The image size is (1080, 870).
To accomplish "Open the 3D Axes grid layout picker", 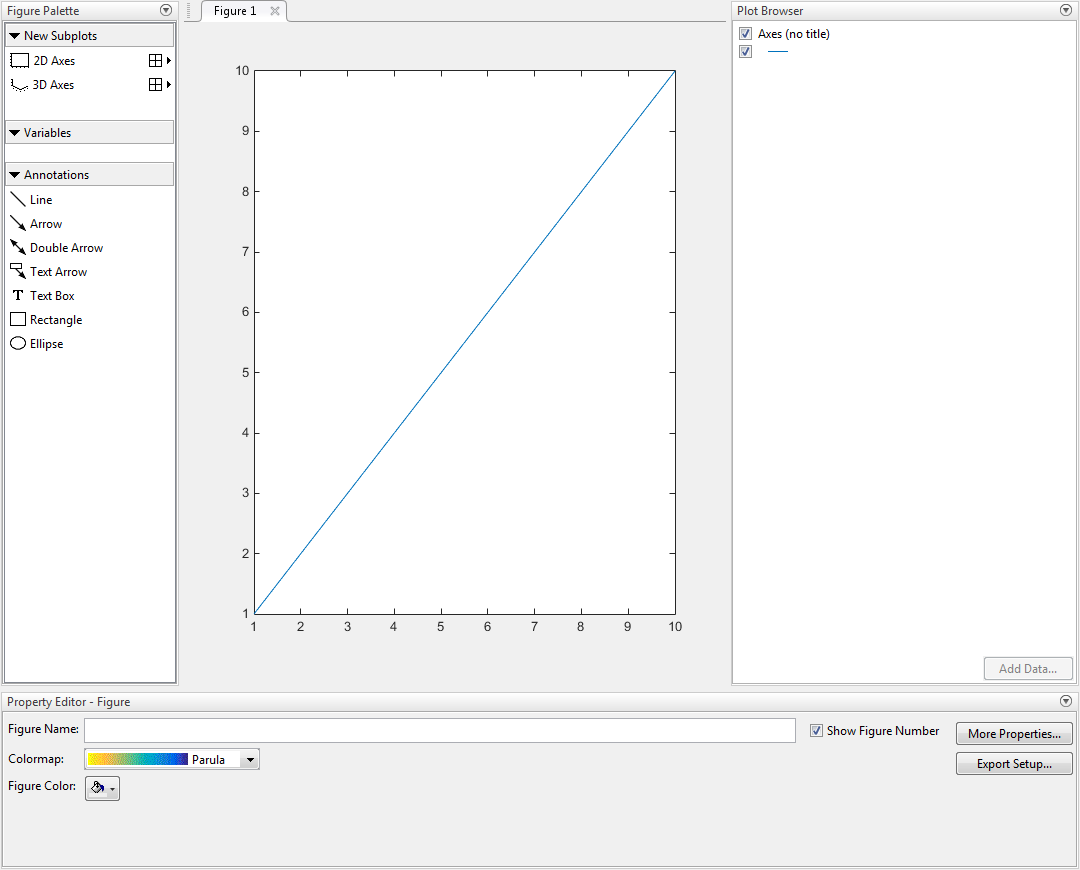I will (155, 85).
